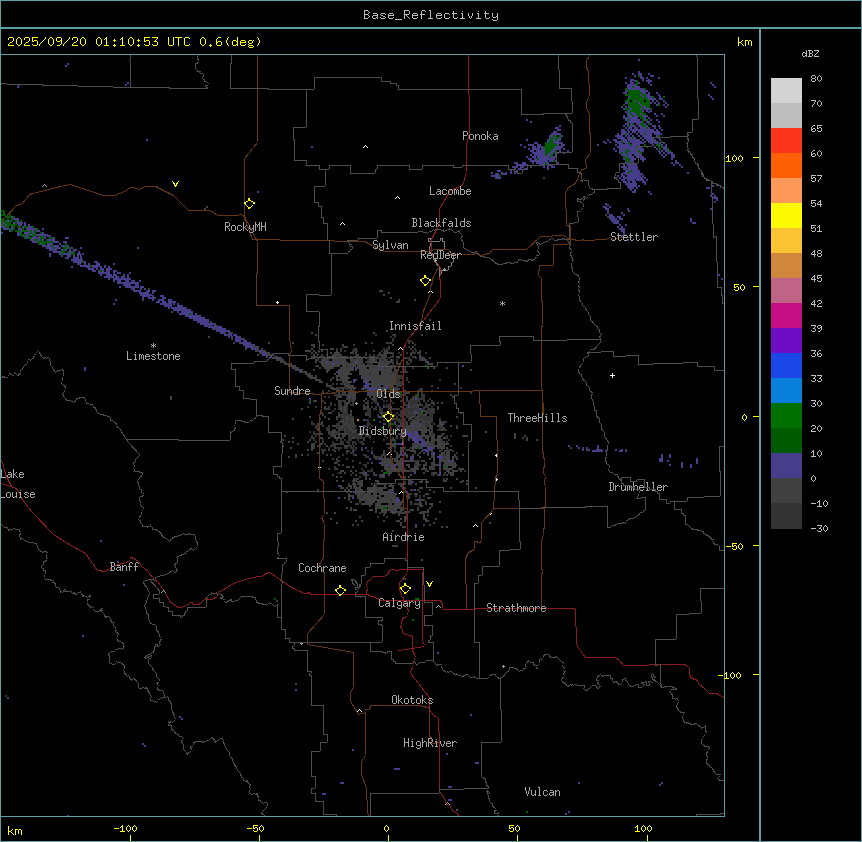Image resolution: width=862 pixels, height=842 pixels.
Task: Click the Ponoka town label
Action: [x=480, y=136]
